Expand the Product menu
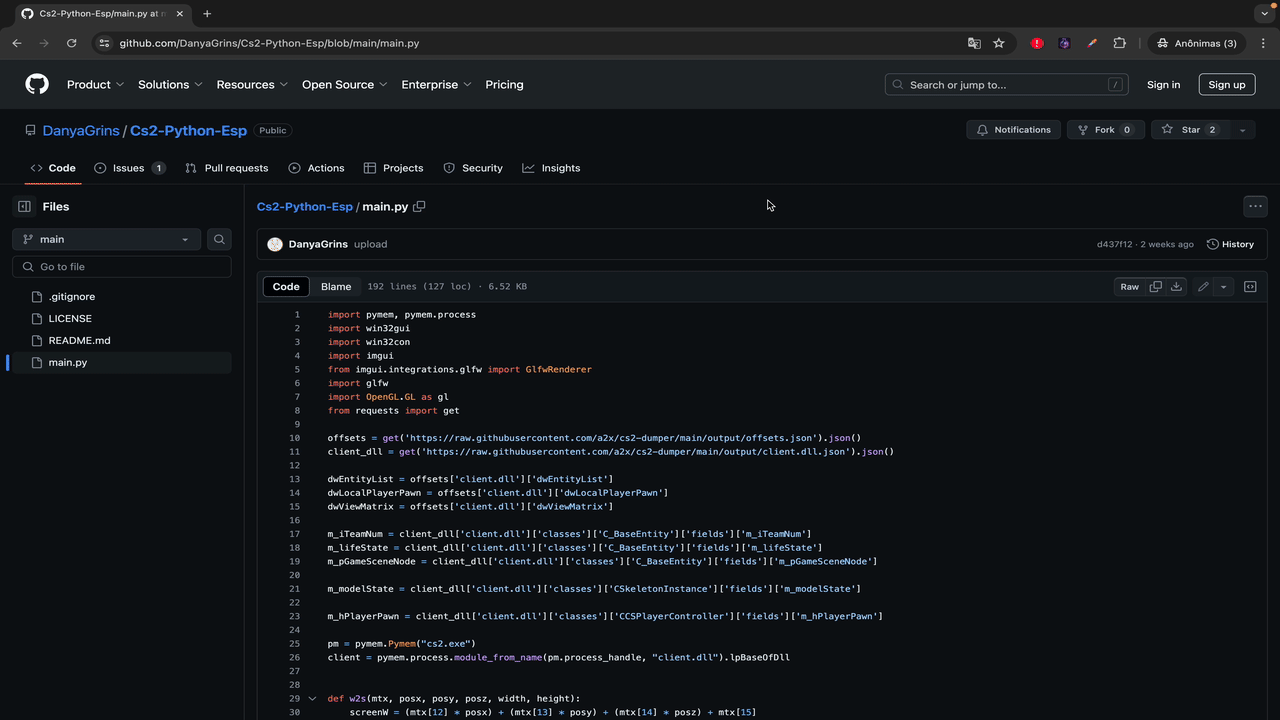The width and height of the screenshot is (1280, 720). pyautogui.click(x=96, y=85)
